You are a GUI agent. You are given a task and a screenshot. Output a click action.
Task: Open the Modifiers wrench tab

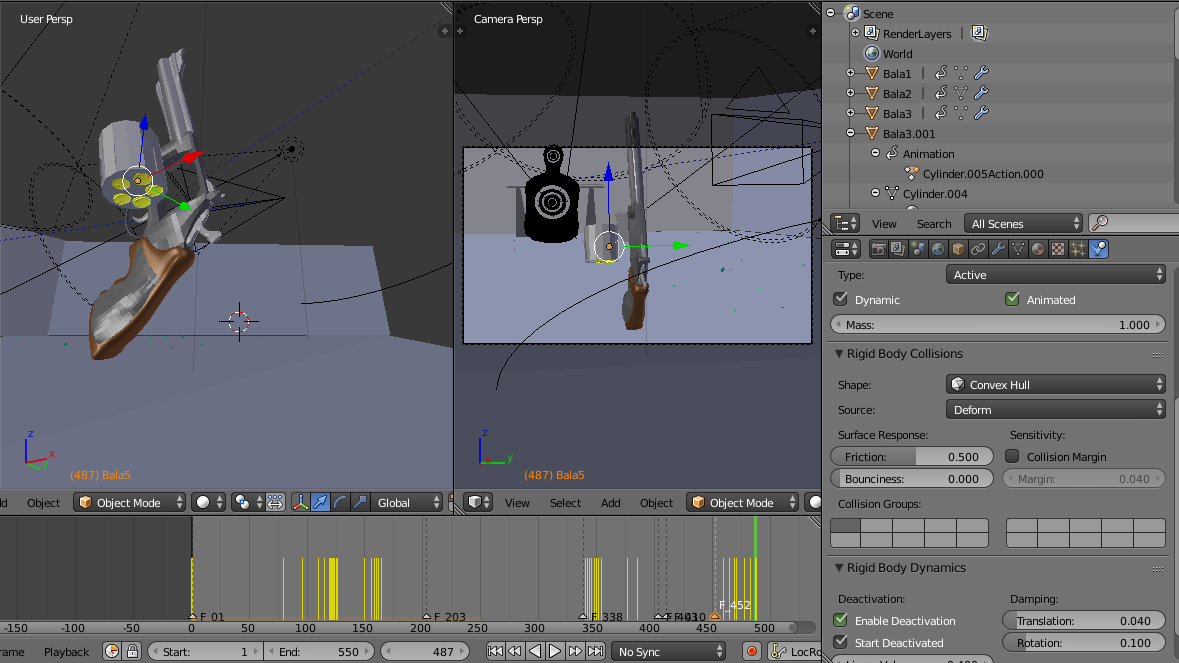[998, 249]
